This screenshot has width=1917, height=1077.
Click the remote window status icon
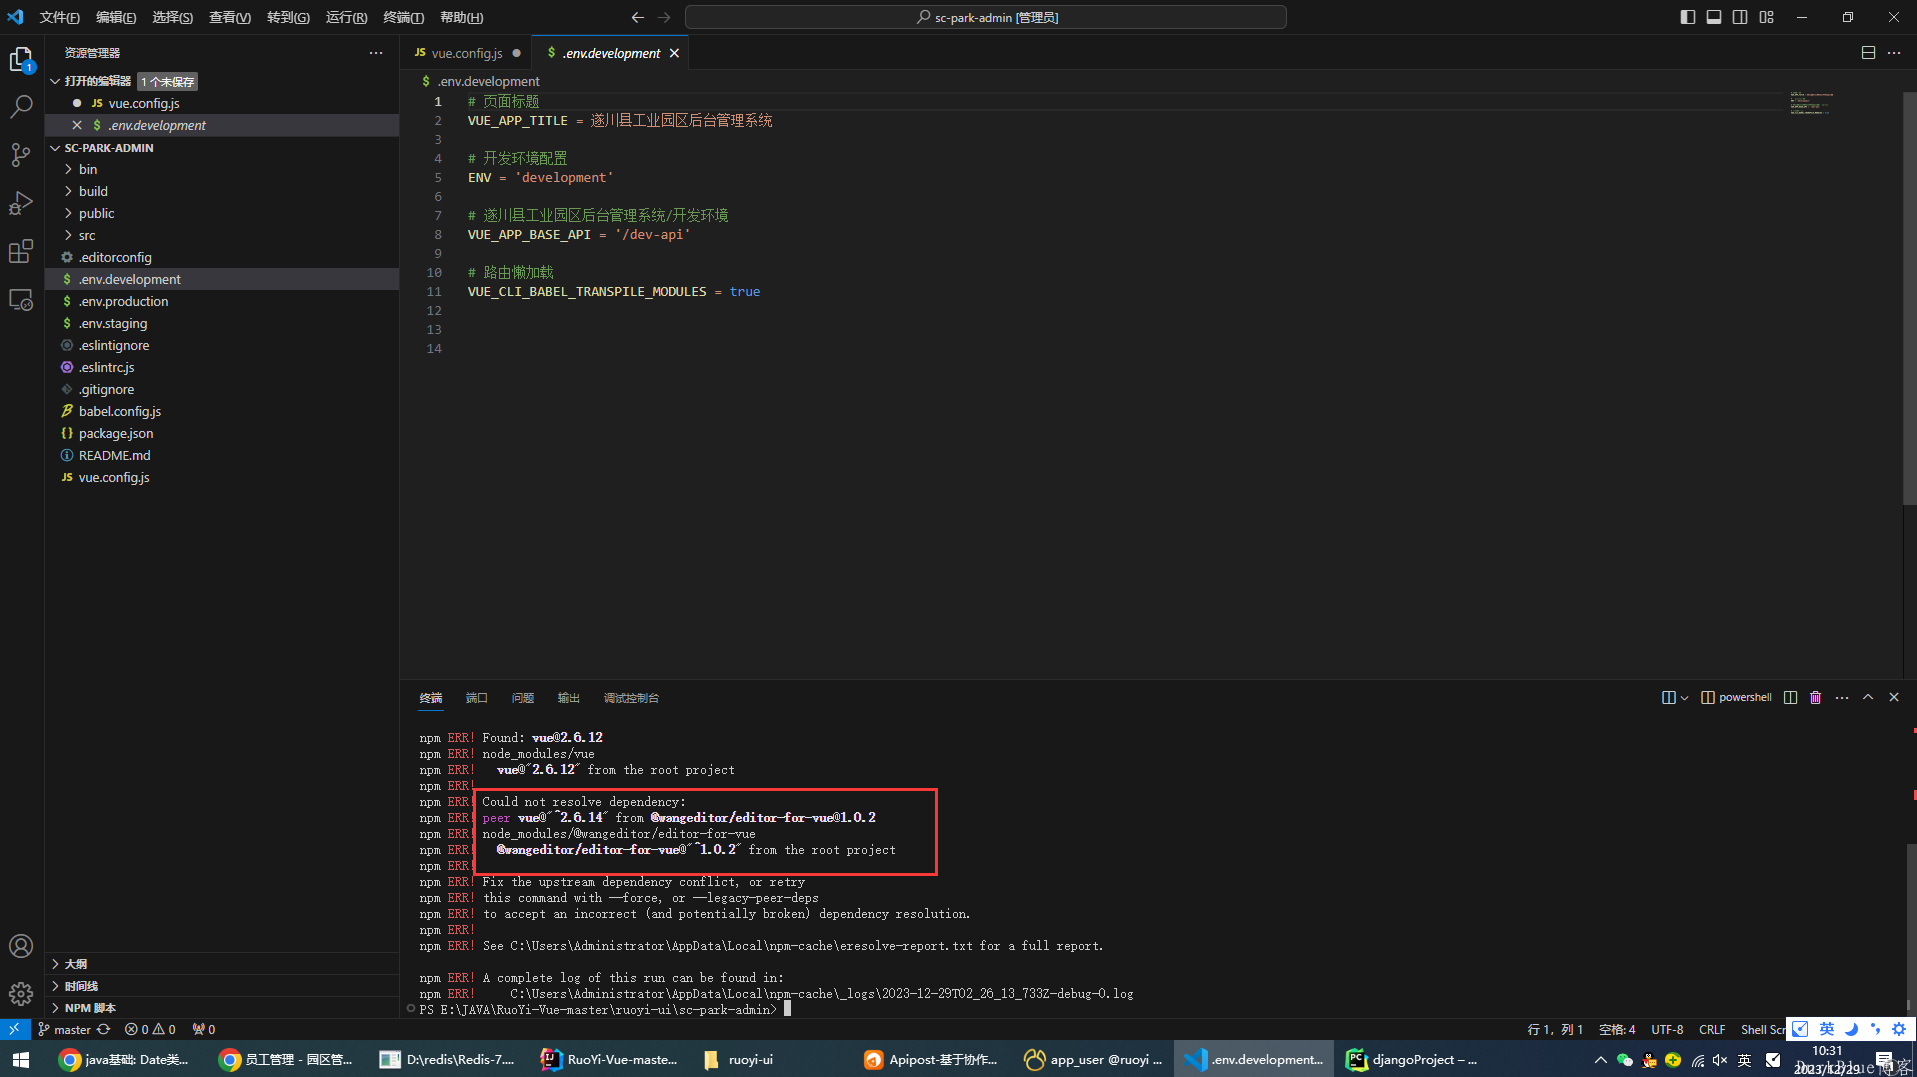pos(14,1029)
